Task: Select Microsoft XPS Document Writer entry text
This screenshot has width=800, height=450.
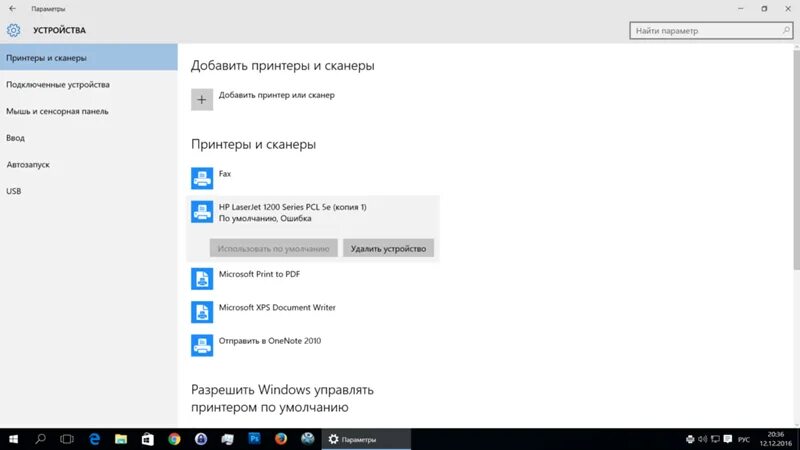Action: click(277, 308)
